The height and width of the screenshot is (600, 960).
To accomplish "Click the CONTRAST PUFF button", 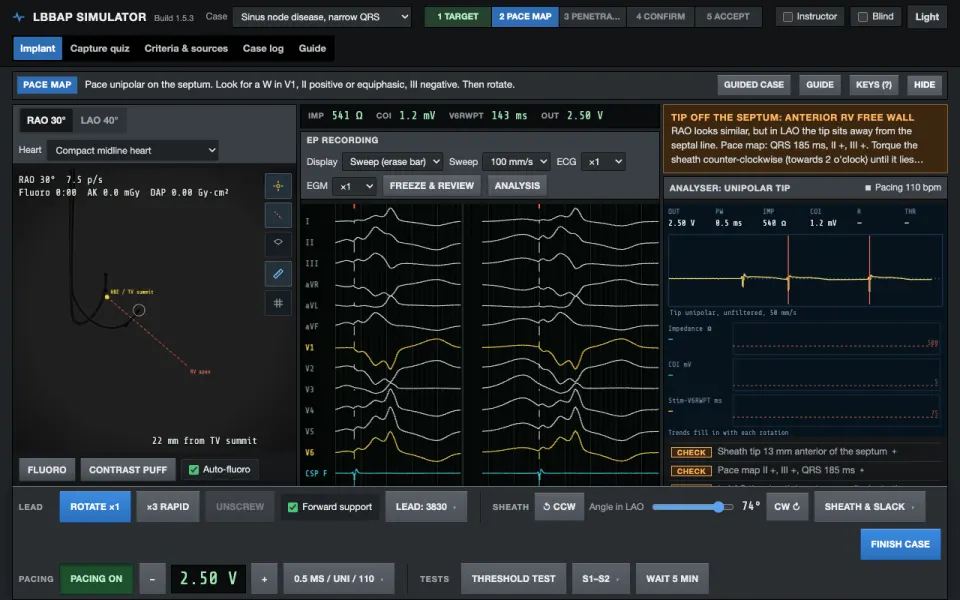I will [x=128, y=470].
